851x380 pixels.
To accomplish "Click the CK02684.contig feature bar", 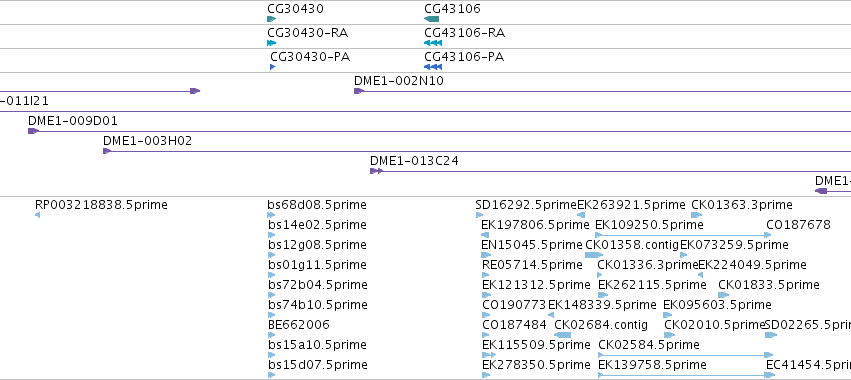I will [562, 335].
